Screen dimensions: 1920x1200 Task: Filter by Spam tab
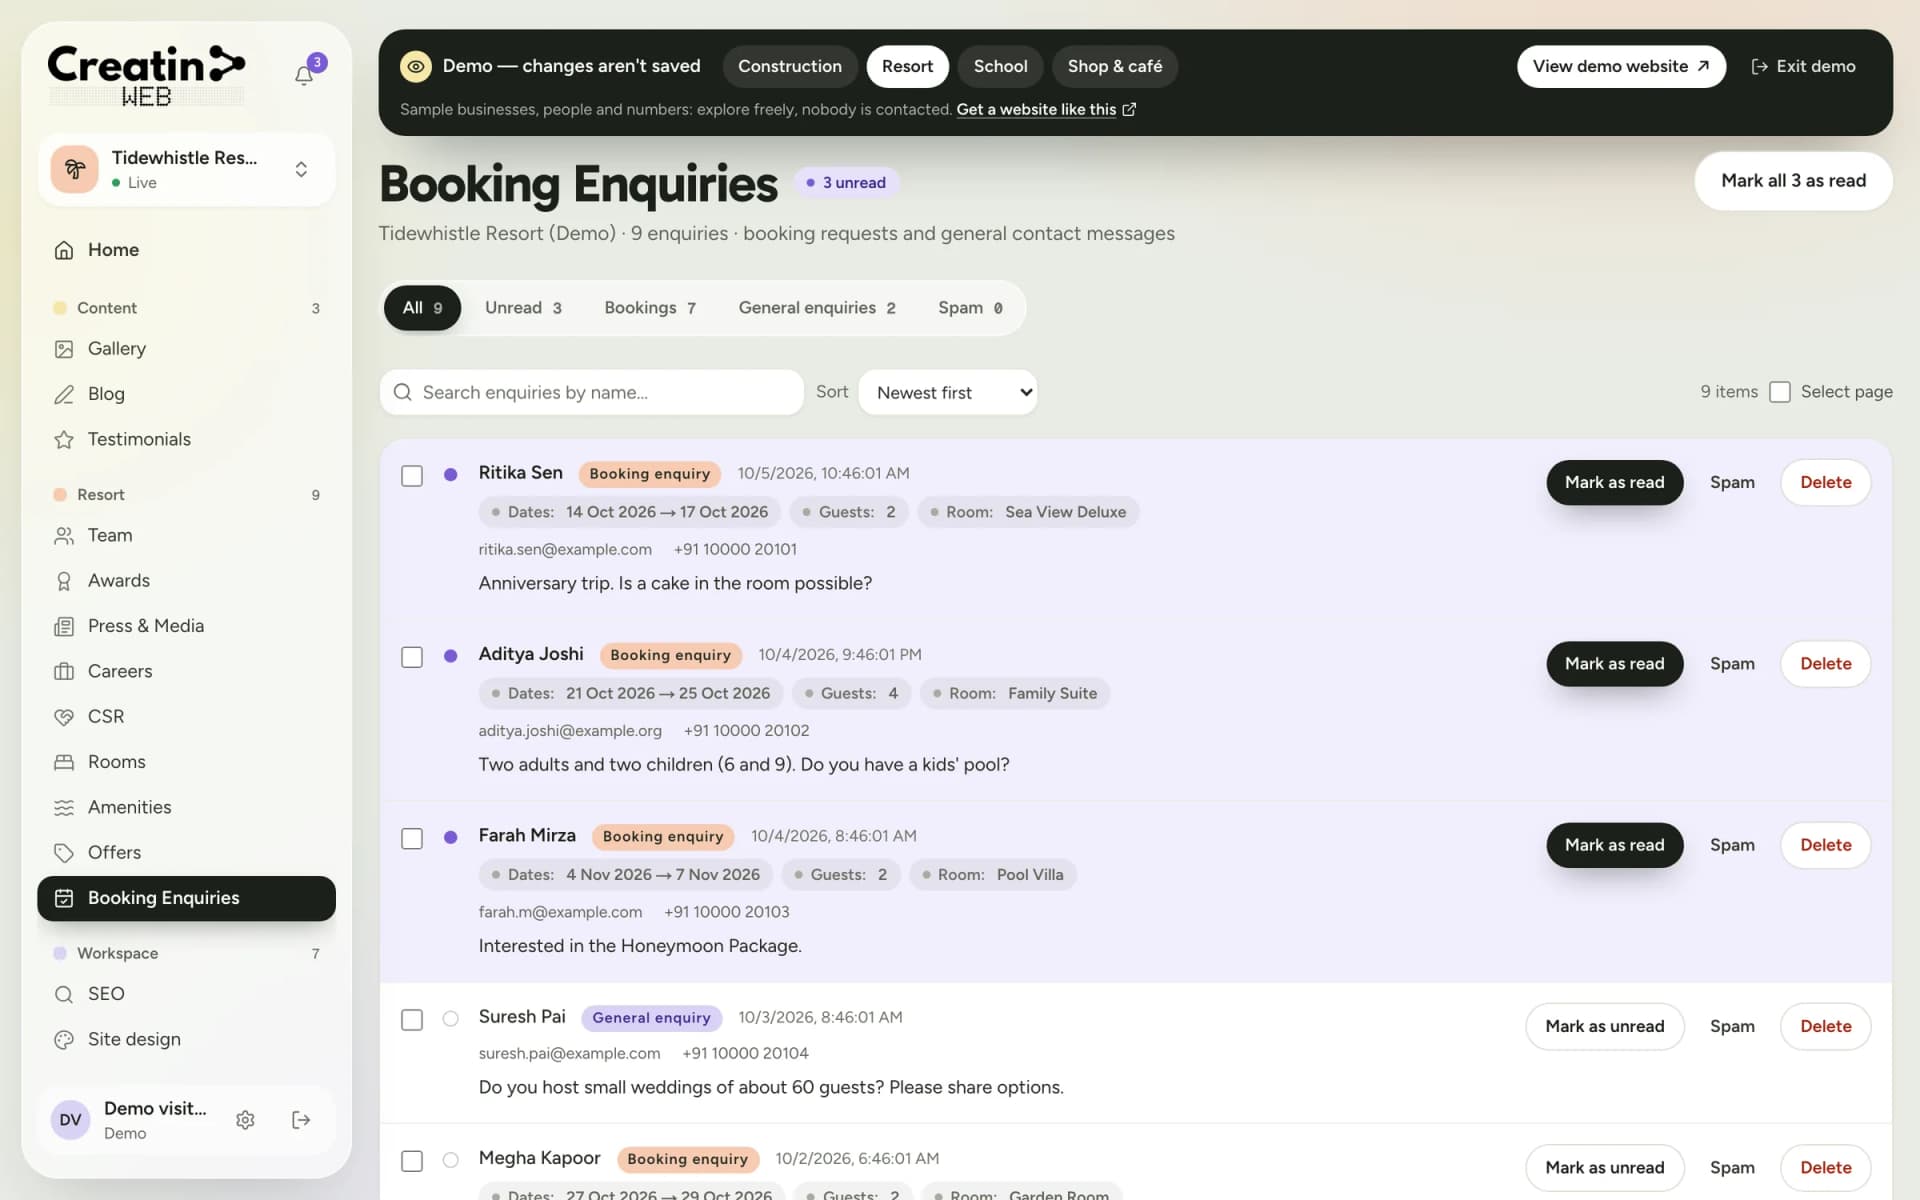[970, 308]
